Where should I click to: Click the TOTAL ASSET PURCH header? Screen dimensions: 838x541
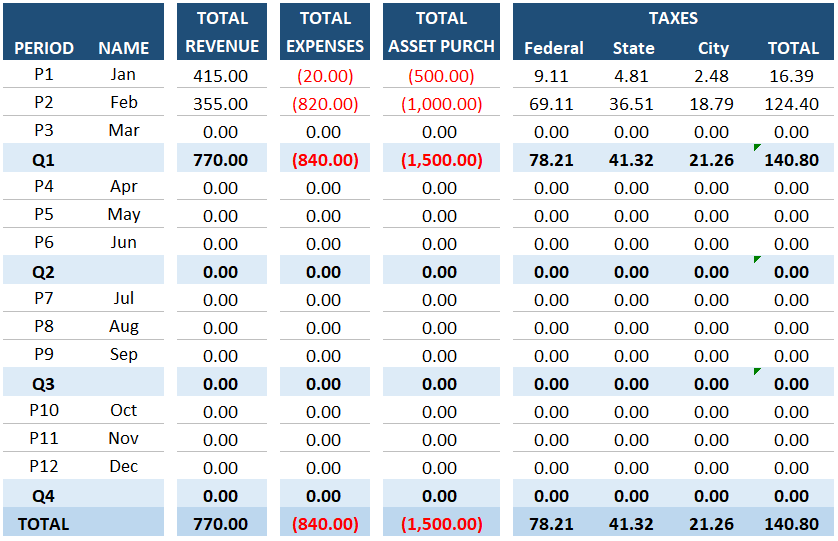pos(440,32)
